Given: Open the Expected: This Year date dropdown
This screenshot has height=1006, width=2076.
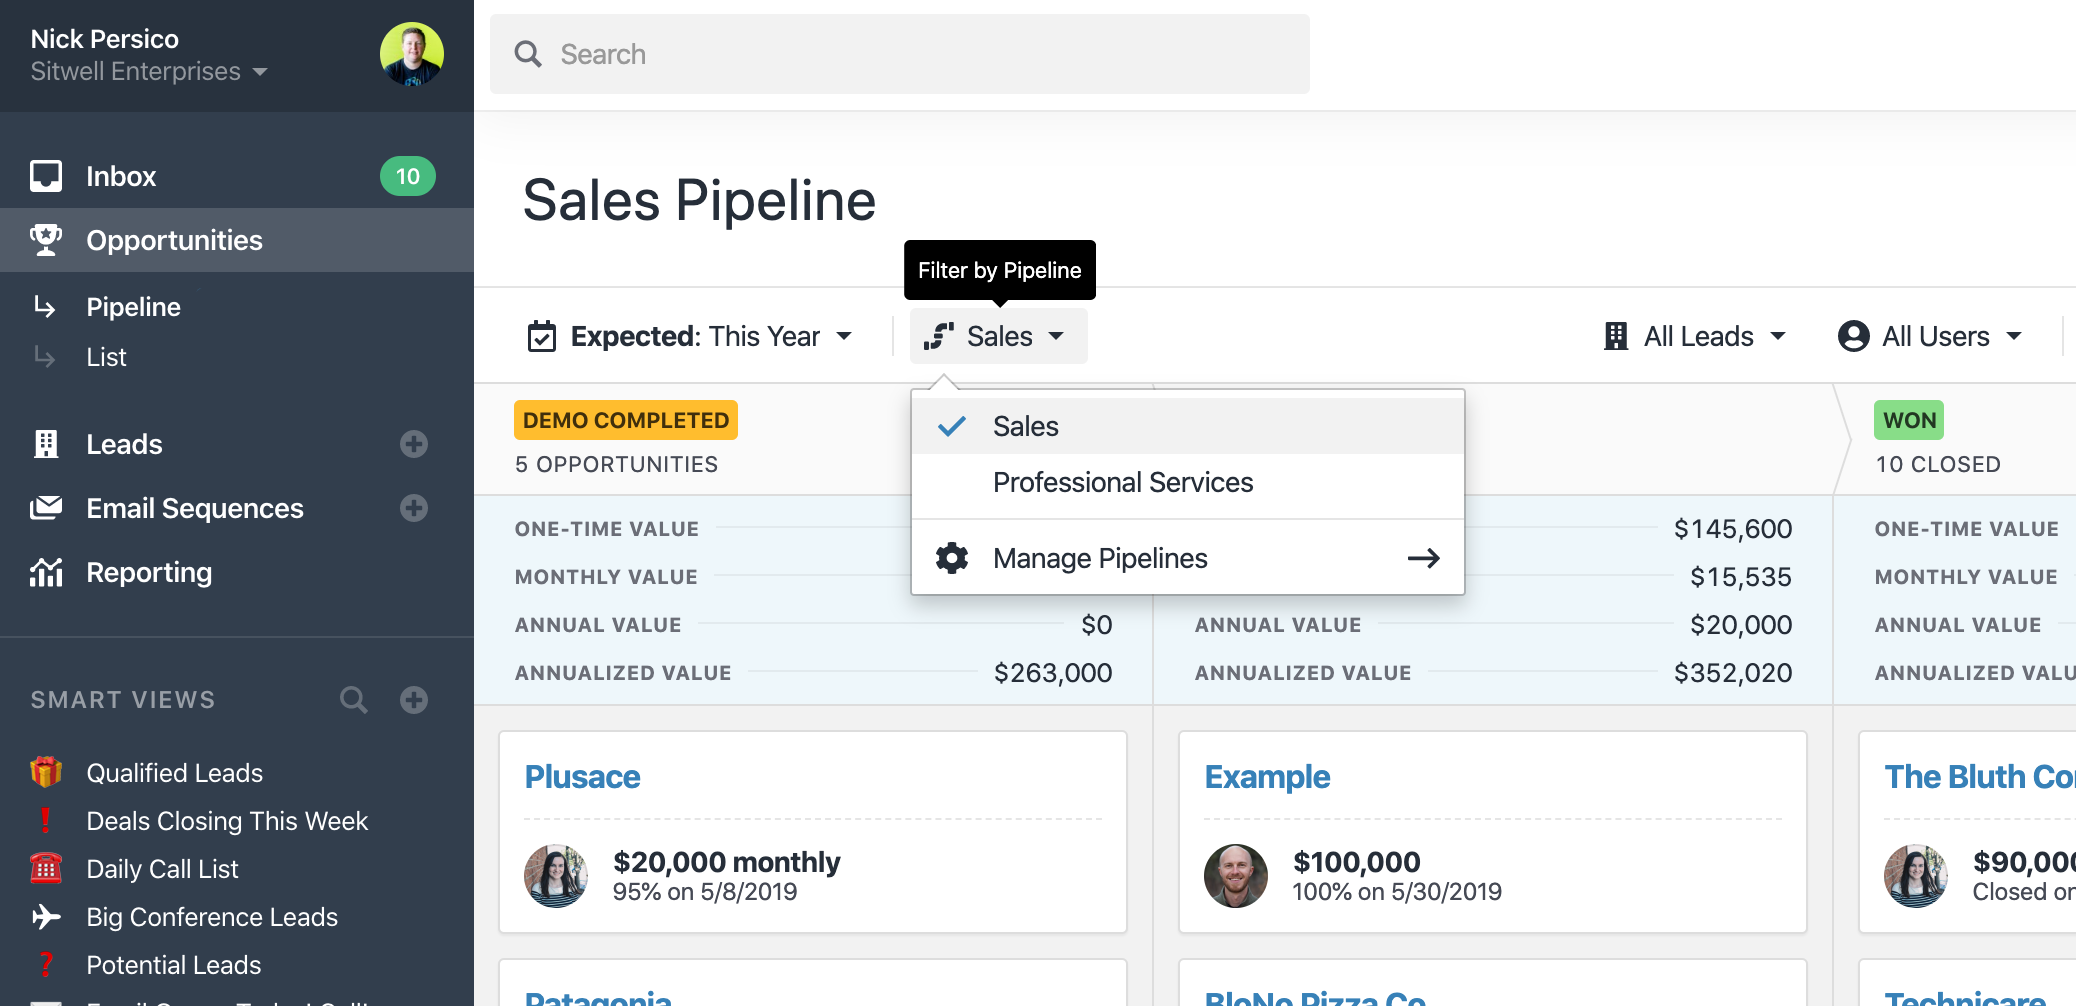Looking at the screenshot, I should point(691,337).
